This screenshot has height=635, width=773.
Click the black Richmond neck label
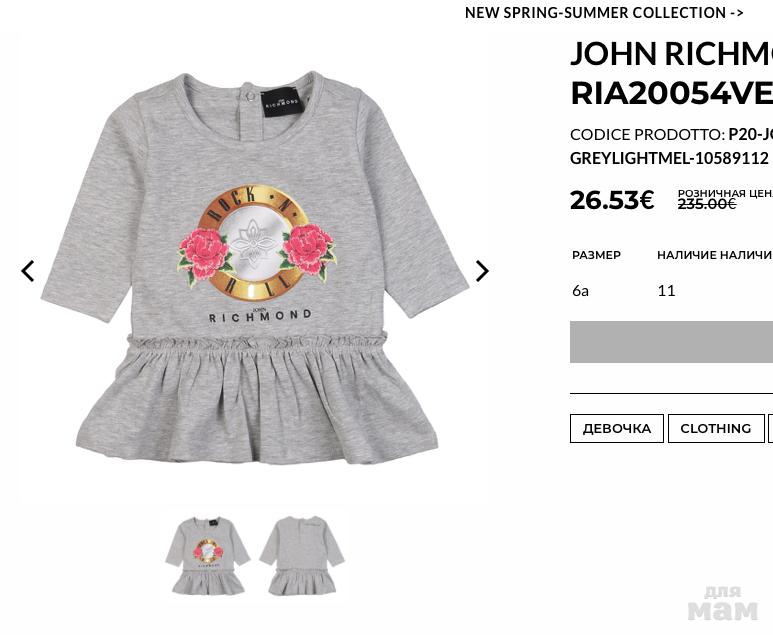pyautogui.click(x=281, y=102)
